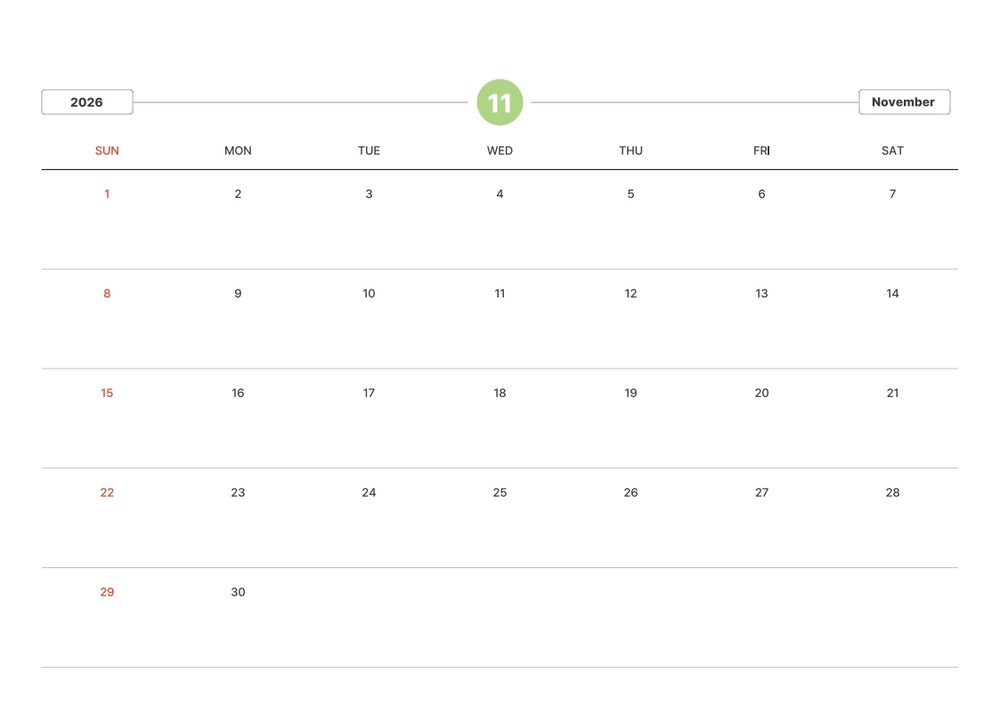Pick Sunday the 29th
The width and height of the screenshot is (1000, 707).
point(107,592)
